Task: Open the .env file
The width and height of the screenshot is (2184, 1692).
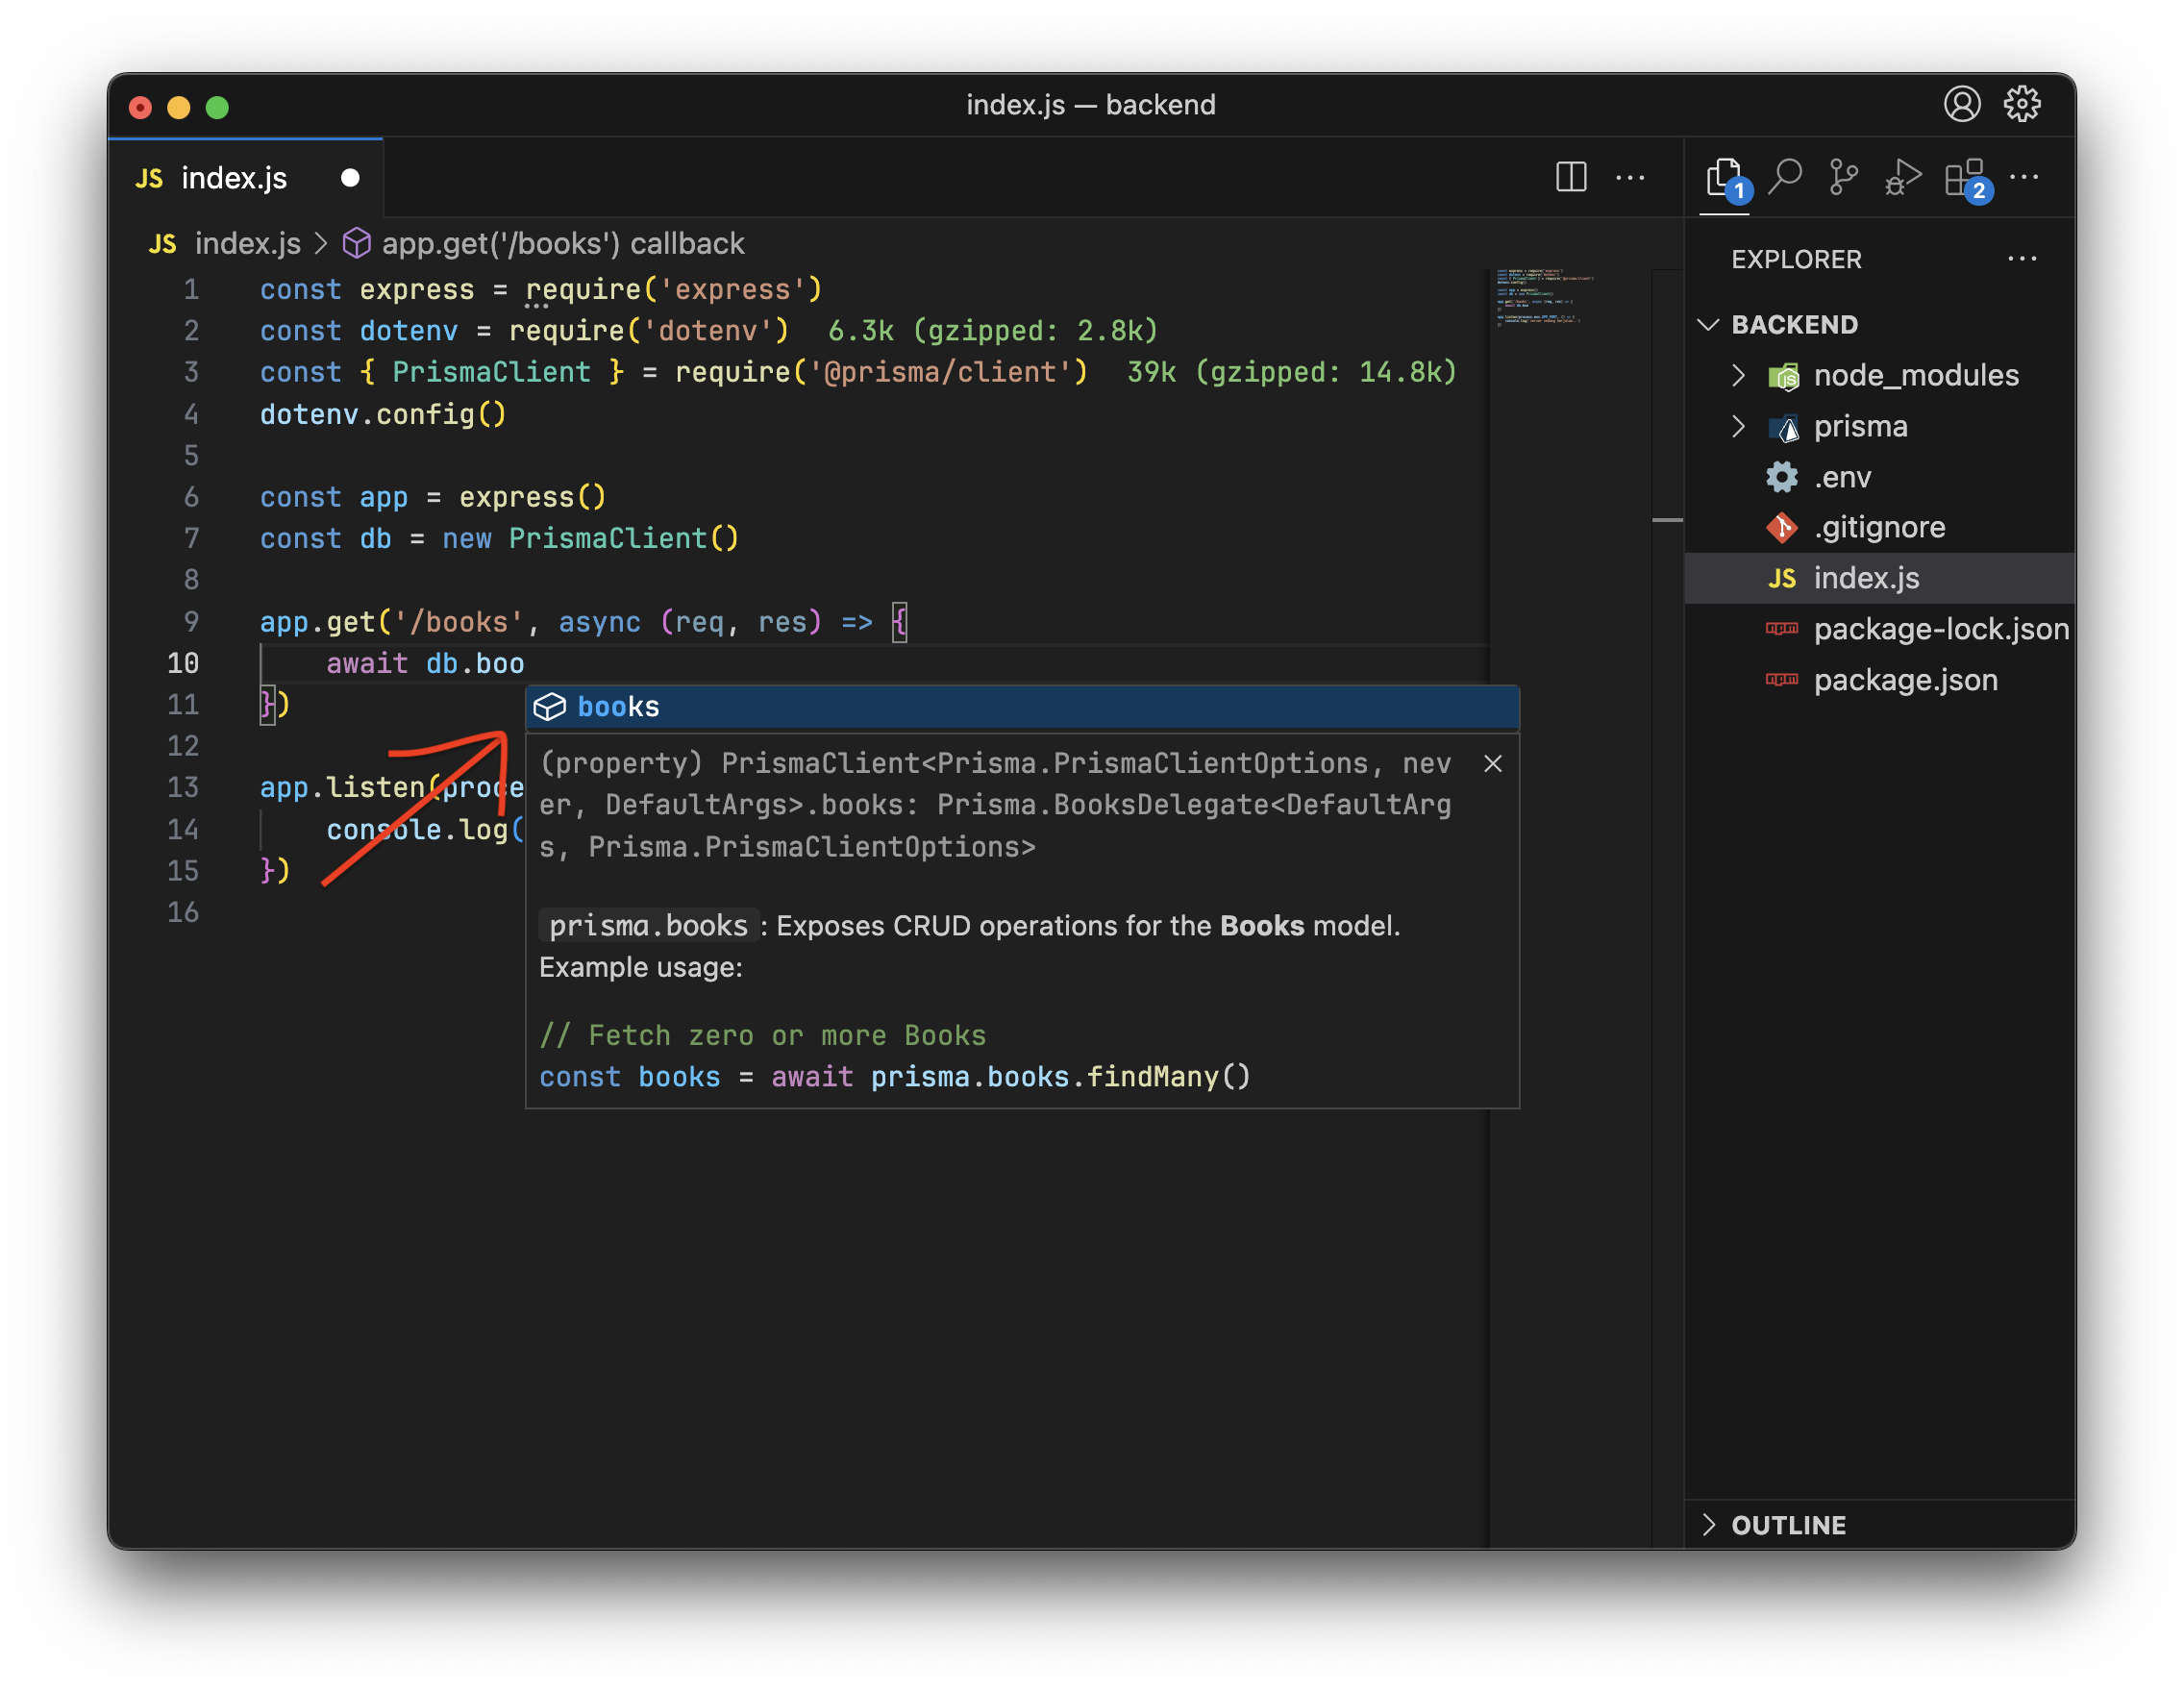Action: 1842,477
